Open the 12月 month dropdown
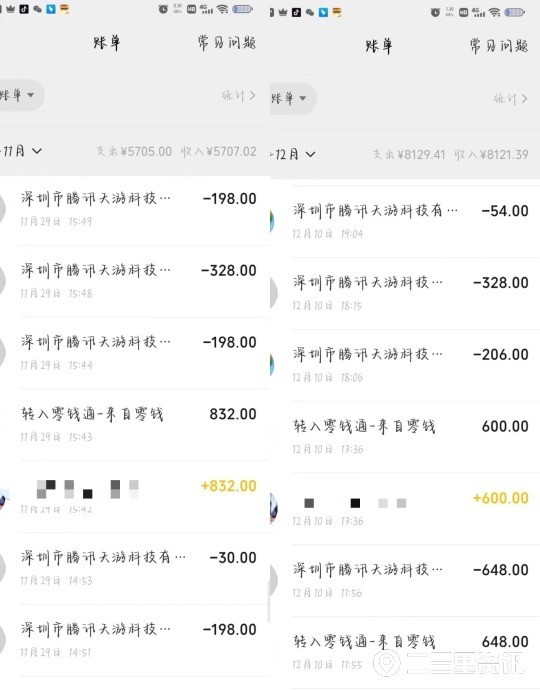The height and width of the screenshot is (691, 540). click(293, 154)
